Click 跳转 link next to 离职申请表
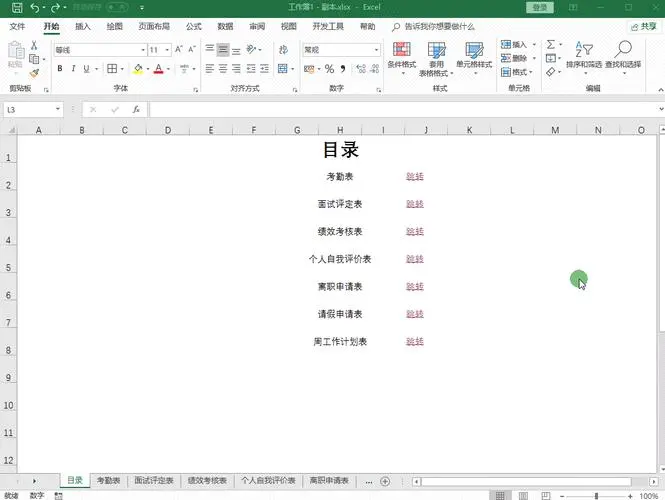This screenshot has width=665, height=500. [x=415, y=287]
